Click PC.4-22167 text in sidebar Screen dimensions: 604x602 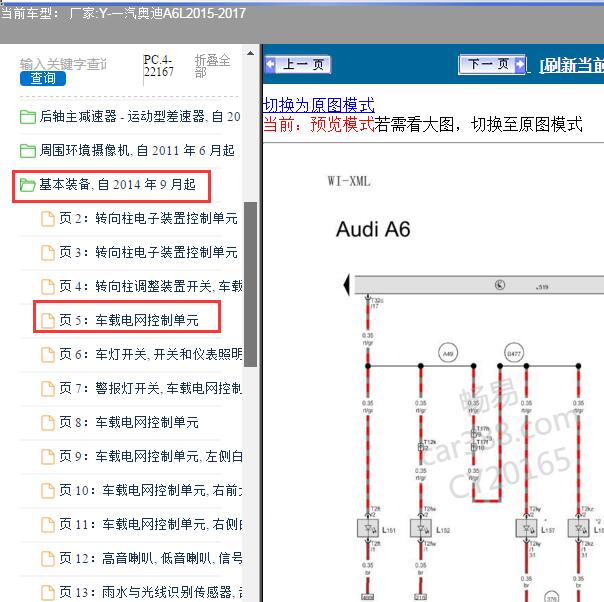(159, 65)
